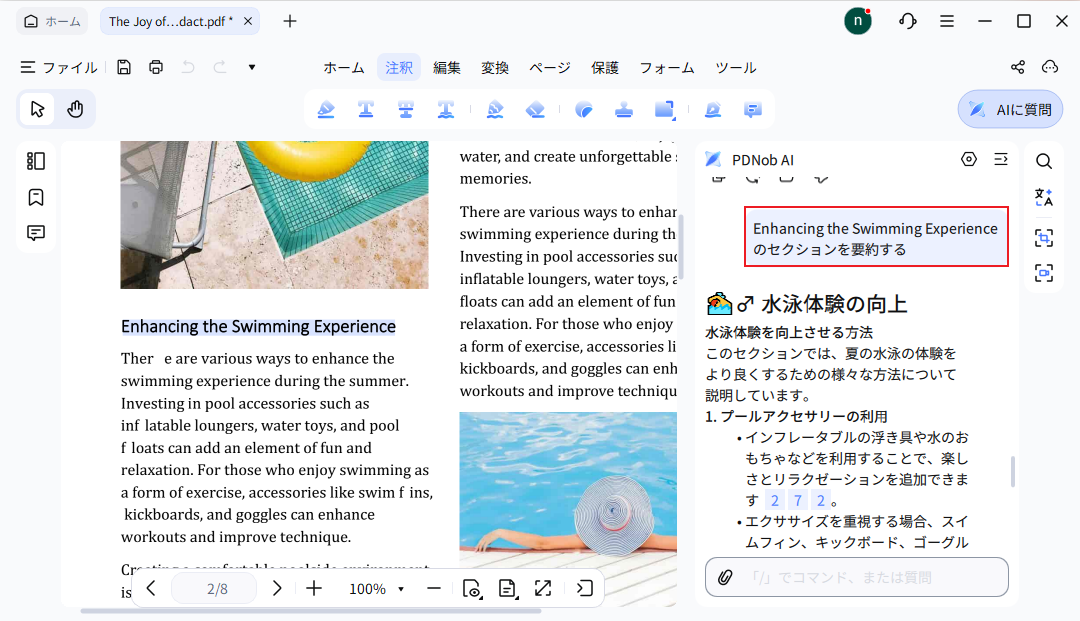Toggle the hand pan tool

tap(76, 108)
